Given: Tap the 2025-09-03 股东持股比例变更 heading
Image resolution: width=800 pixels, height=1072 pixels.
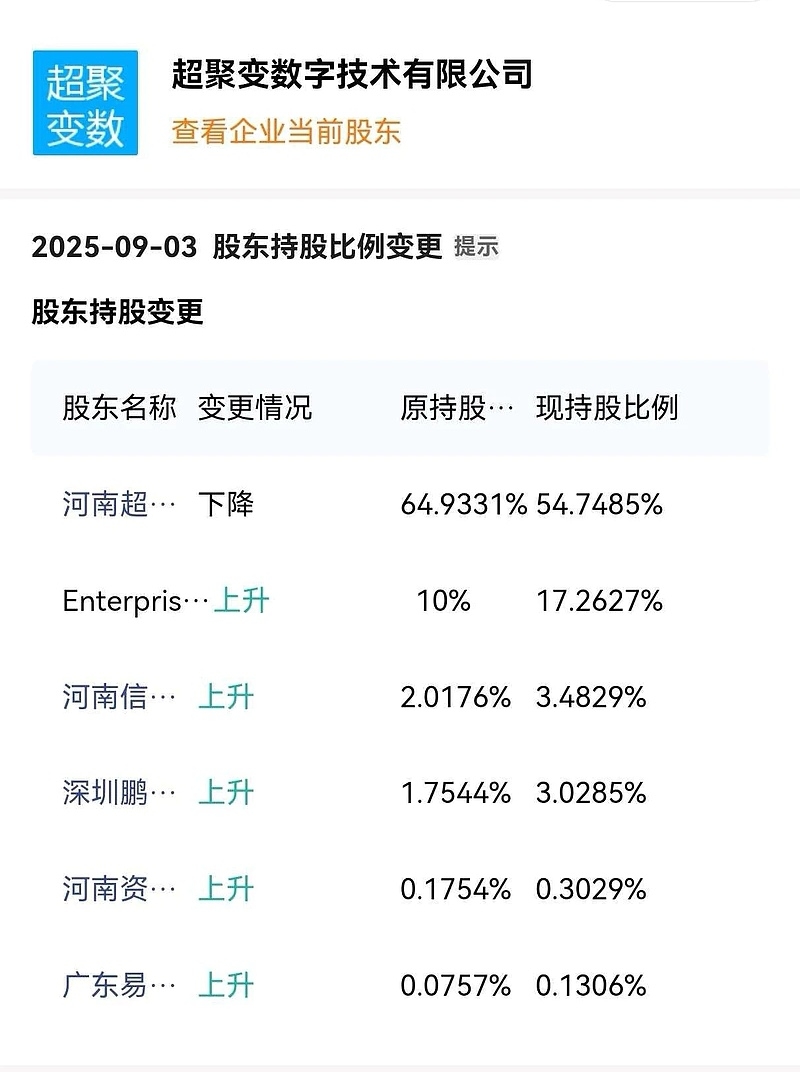Looking at the screenshot, I should 237,246.
